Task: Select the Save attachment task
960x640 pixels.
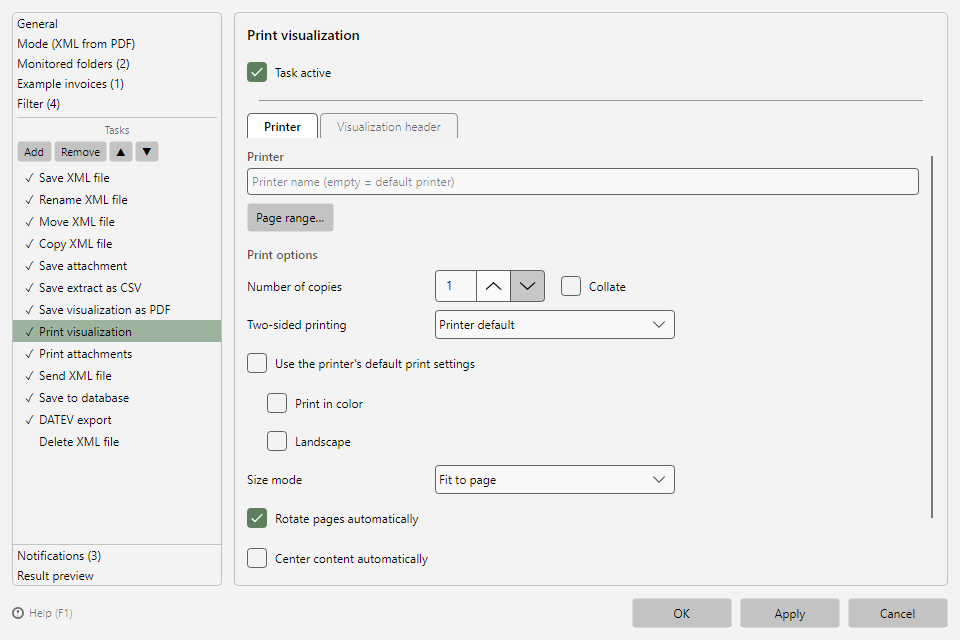Action: [x=117, y=266]
